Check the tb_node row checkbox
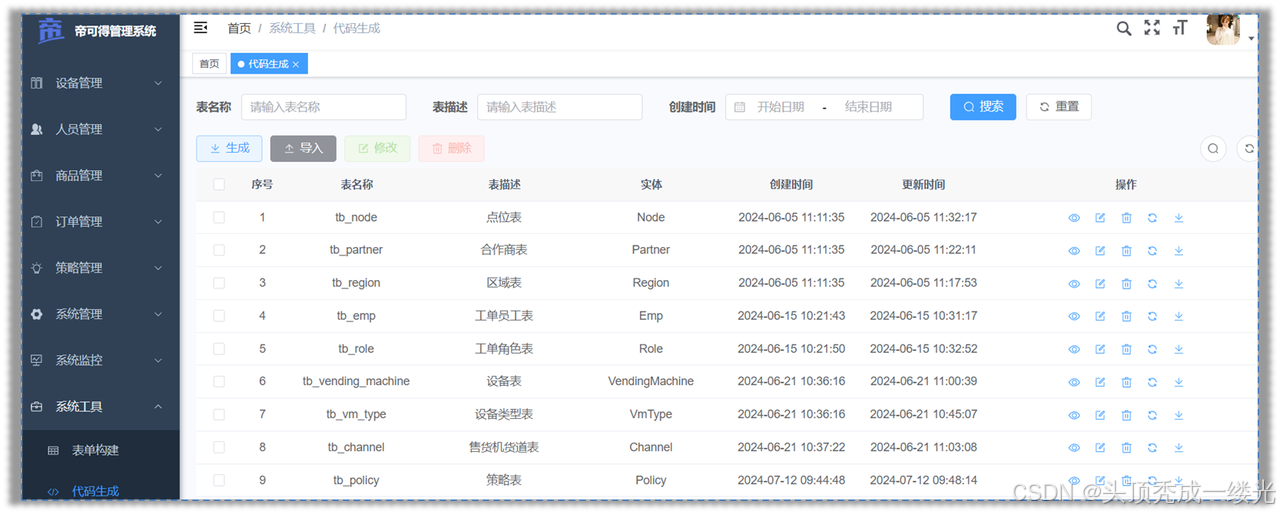The height and width of the screenshot is (514, 1280). [x=219, y=217]
